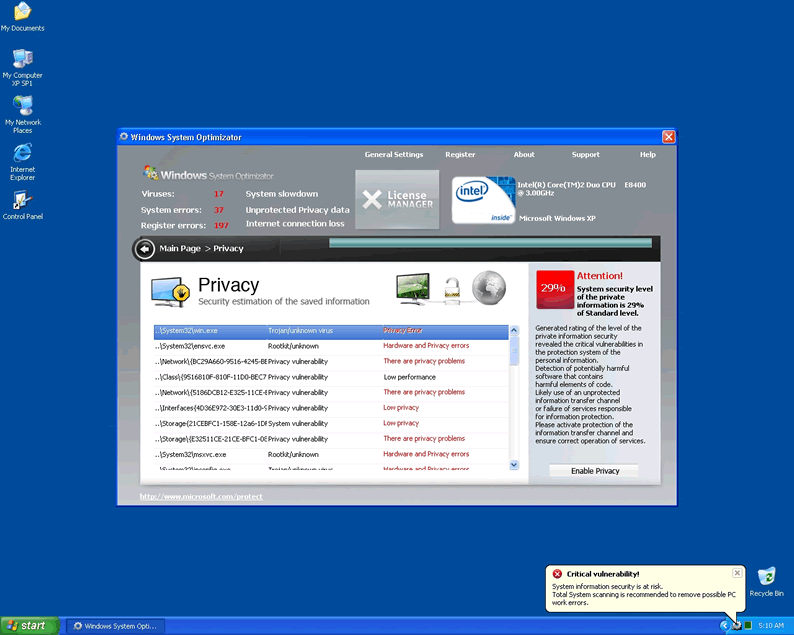Click the red 29% attention badge
Viewport: 794px width, 635px height.
pyautogui.click(x=554, y=288)
